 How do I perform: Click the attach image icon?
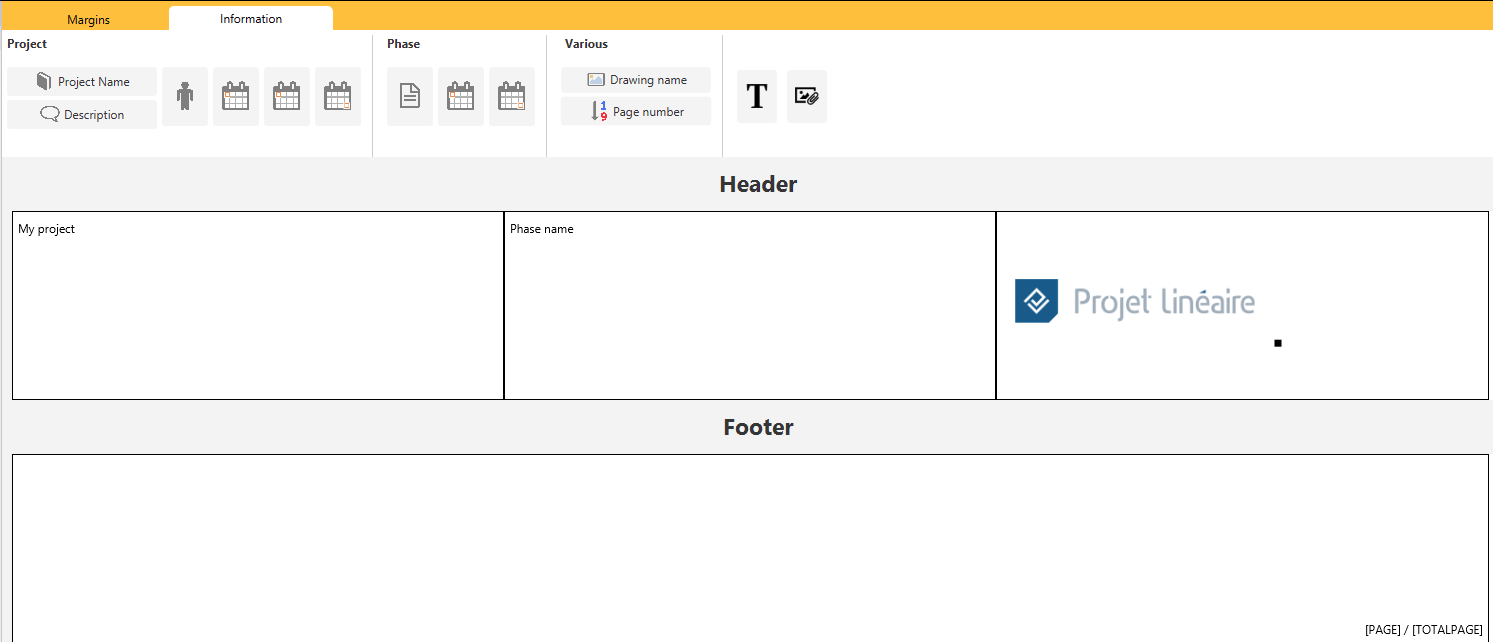(807, 97)
